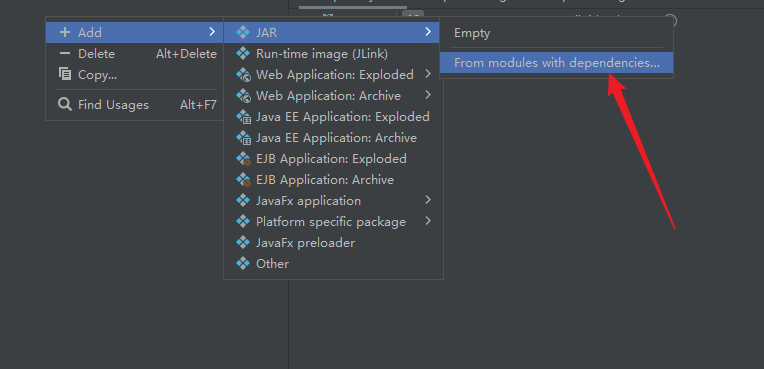Expand the JAR submenu arrow
764x369 pixels.
coord(428,32)
